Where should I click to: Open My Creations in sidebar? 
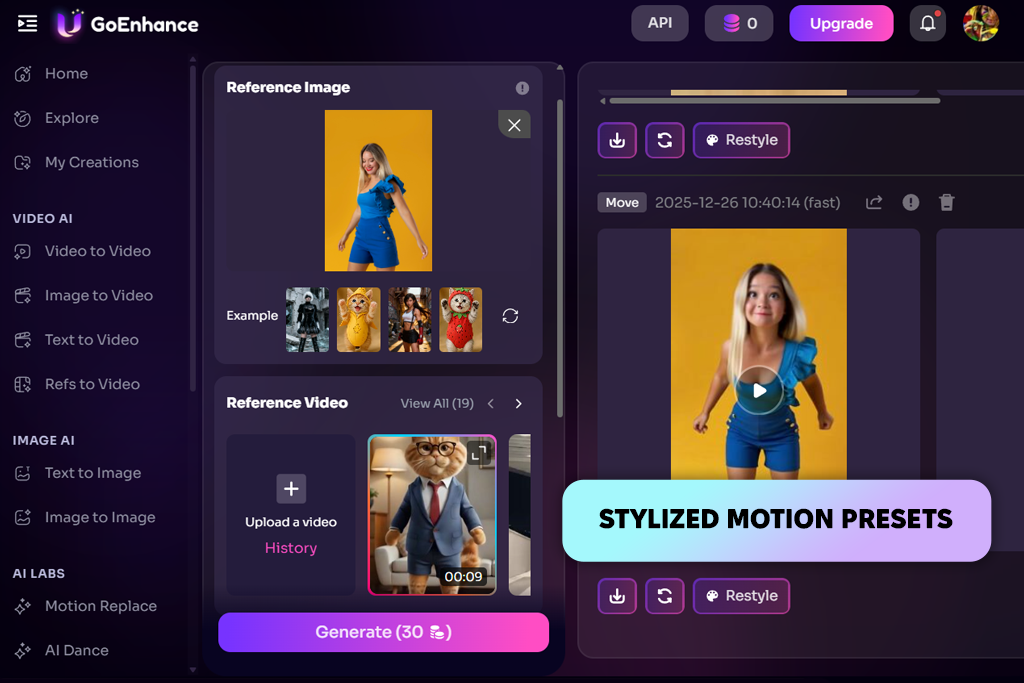tap(91, 163)
